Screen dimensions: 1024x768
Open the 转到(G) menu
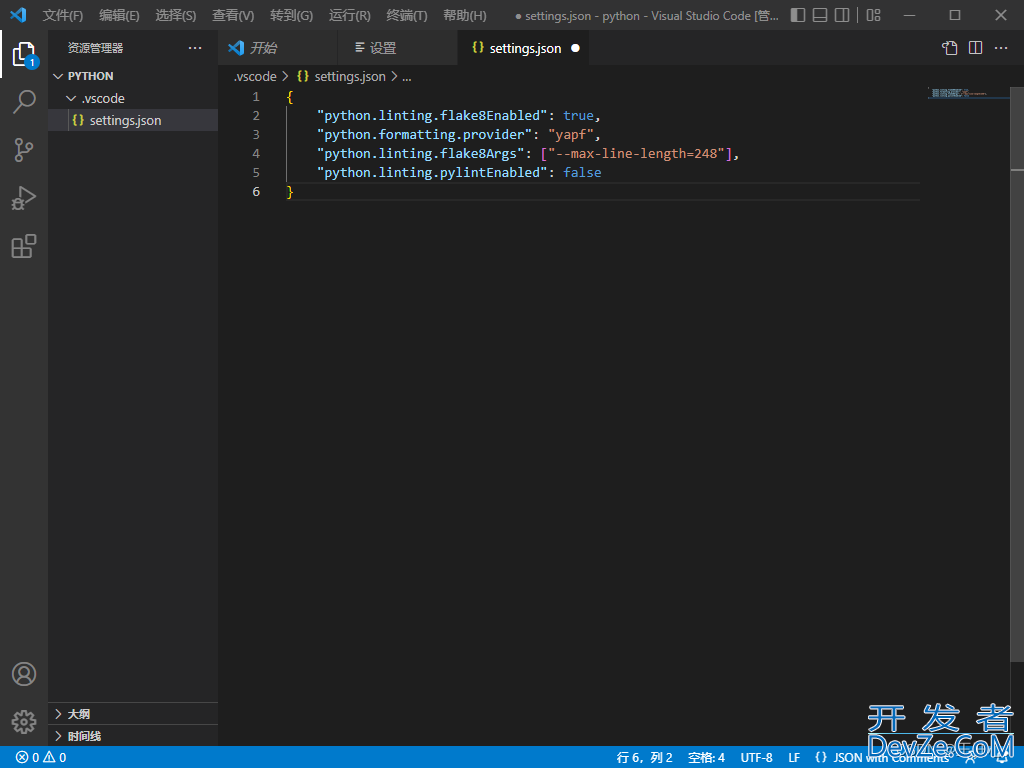(291, 15)
